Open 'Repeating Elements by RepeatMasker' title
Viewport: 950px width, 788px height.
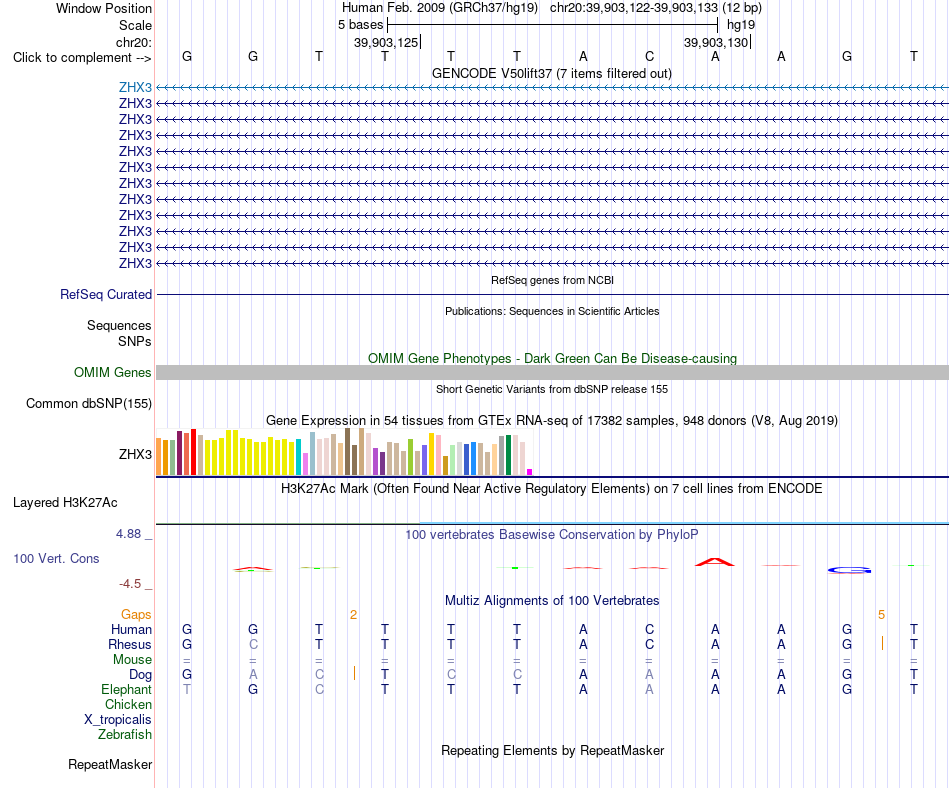click(x=552, y=750)
